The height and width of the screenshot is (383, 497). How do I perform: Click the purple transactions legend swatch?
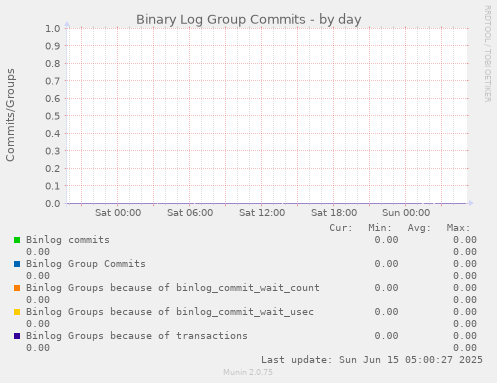click(17, 336)
